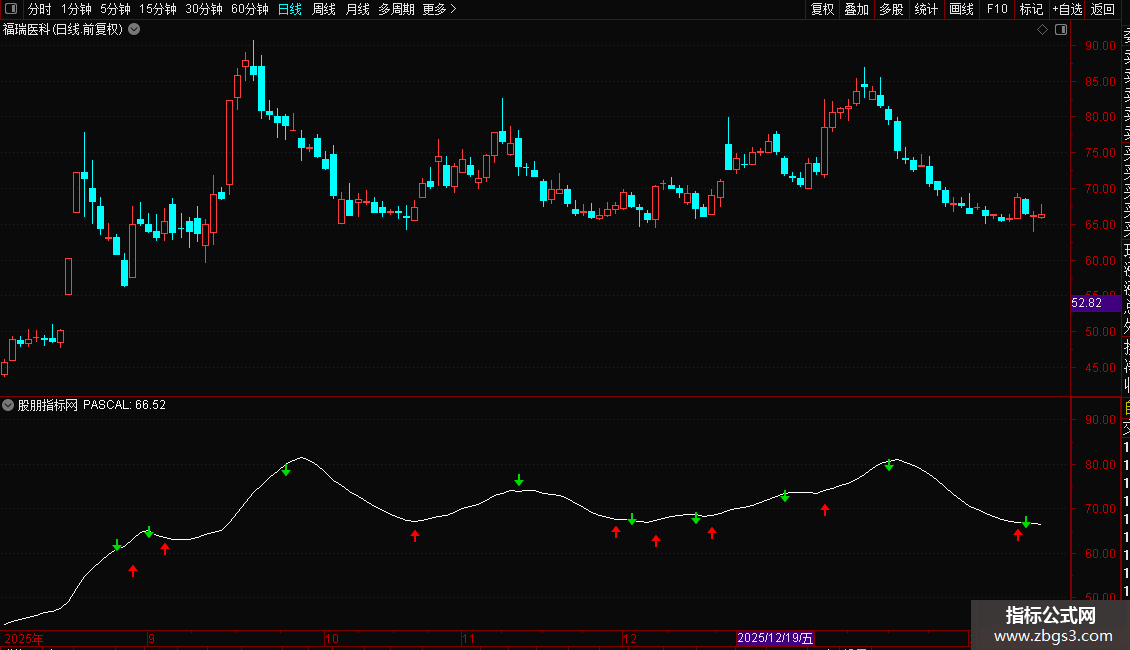The image size is (1130, 650).
Task: Click the month 9 tick on time axis
Action: tap(151, 638)
